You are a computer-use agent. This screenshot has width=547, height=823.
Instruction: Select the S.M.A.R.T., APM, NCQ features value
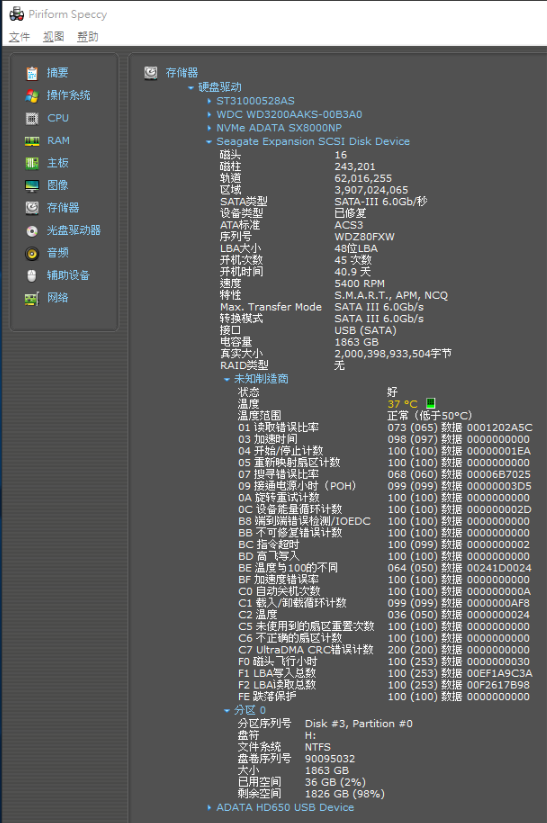coord(391,296)
